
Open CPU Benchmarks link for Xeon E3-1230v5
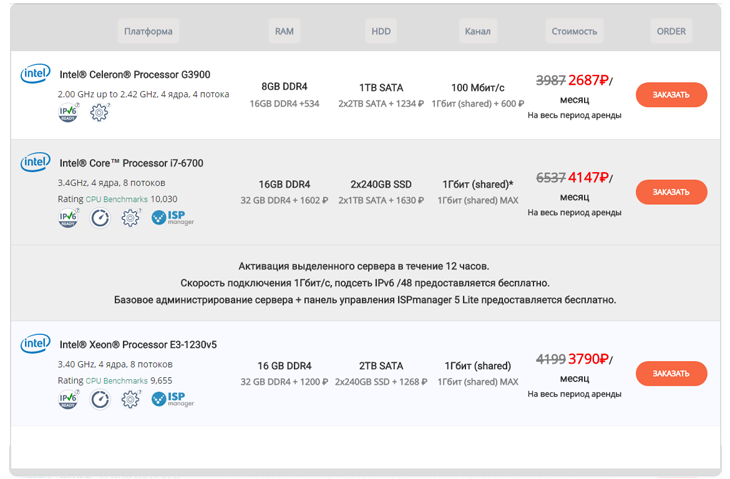(116, 381)
